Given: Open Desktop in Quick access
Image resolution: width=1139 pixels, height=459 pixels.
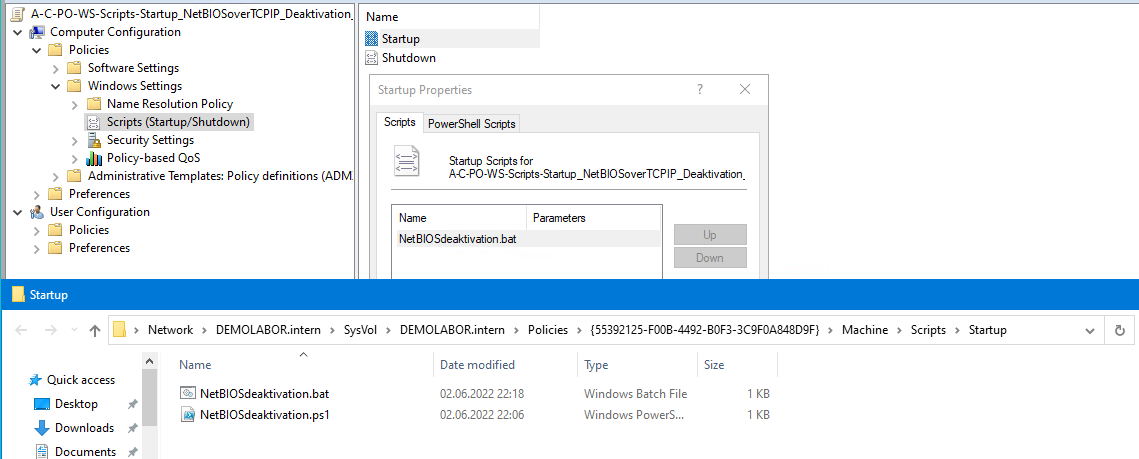Looking at the screenshot, I should point(76,404).
